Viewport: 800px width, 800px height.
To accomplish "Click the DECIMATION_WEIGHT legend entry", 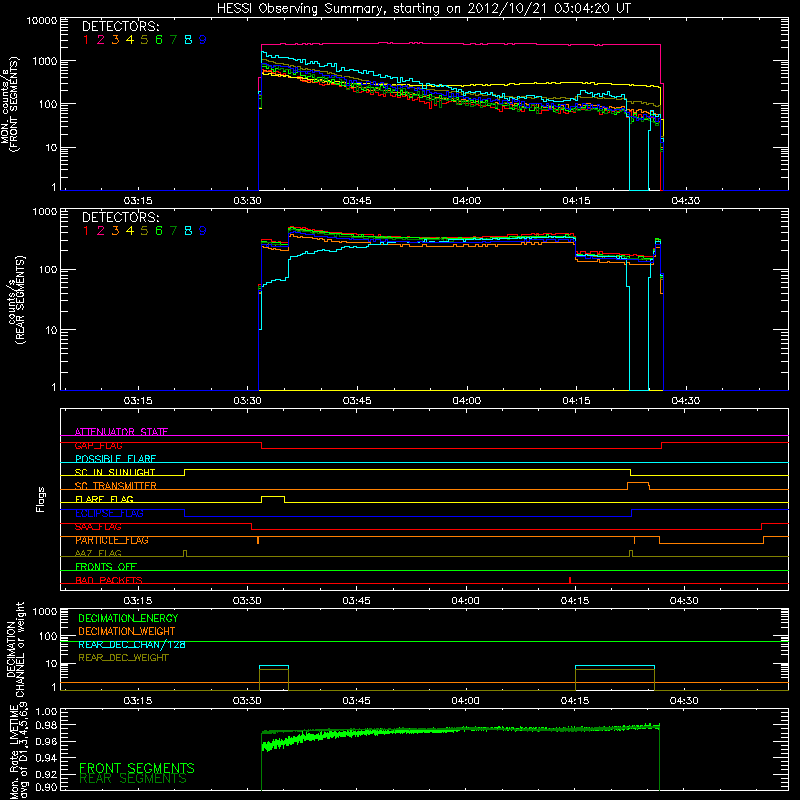I will click(127, 631).
